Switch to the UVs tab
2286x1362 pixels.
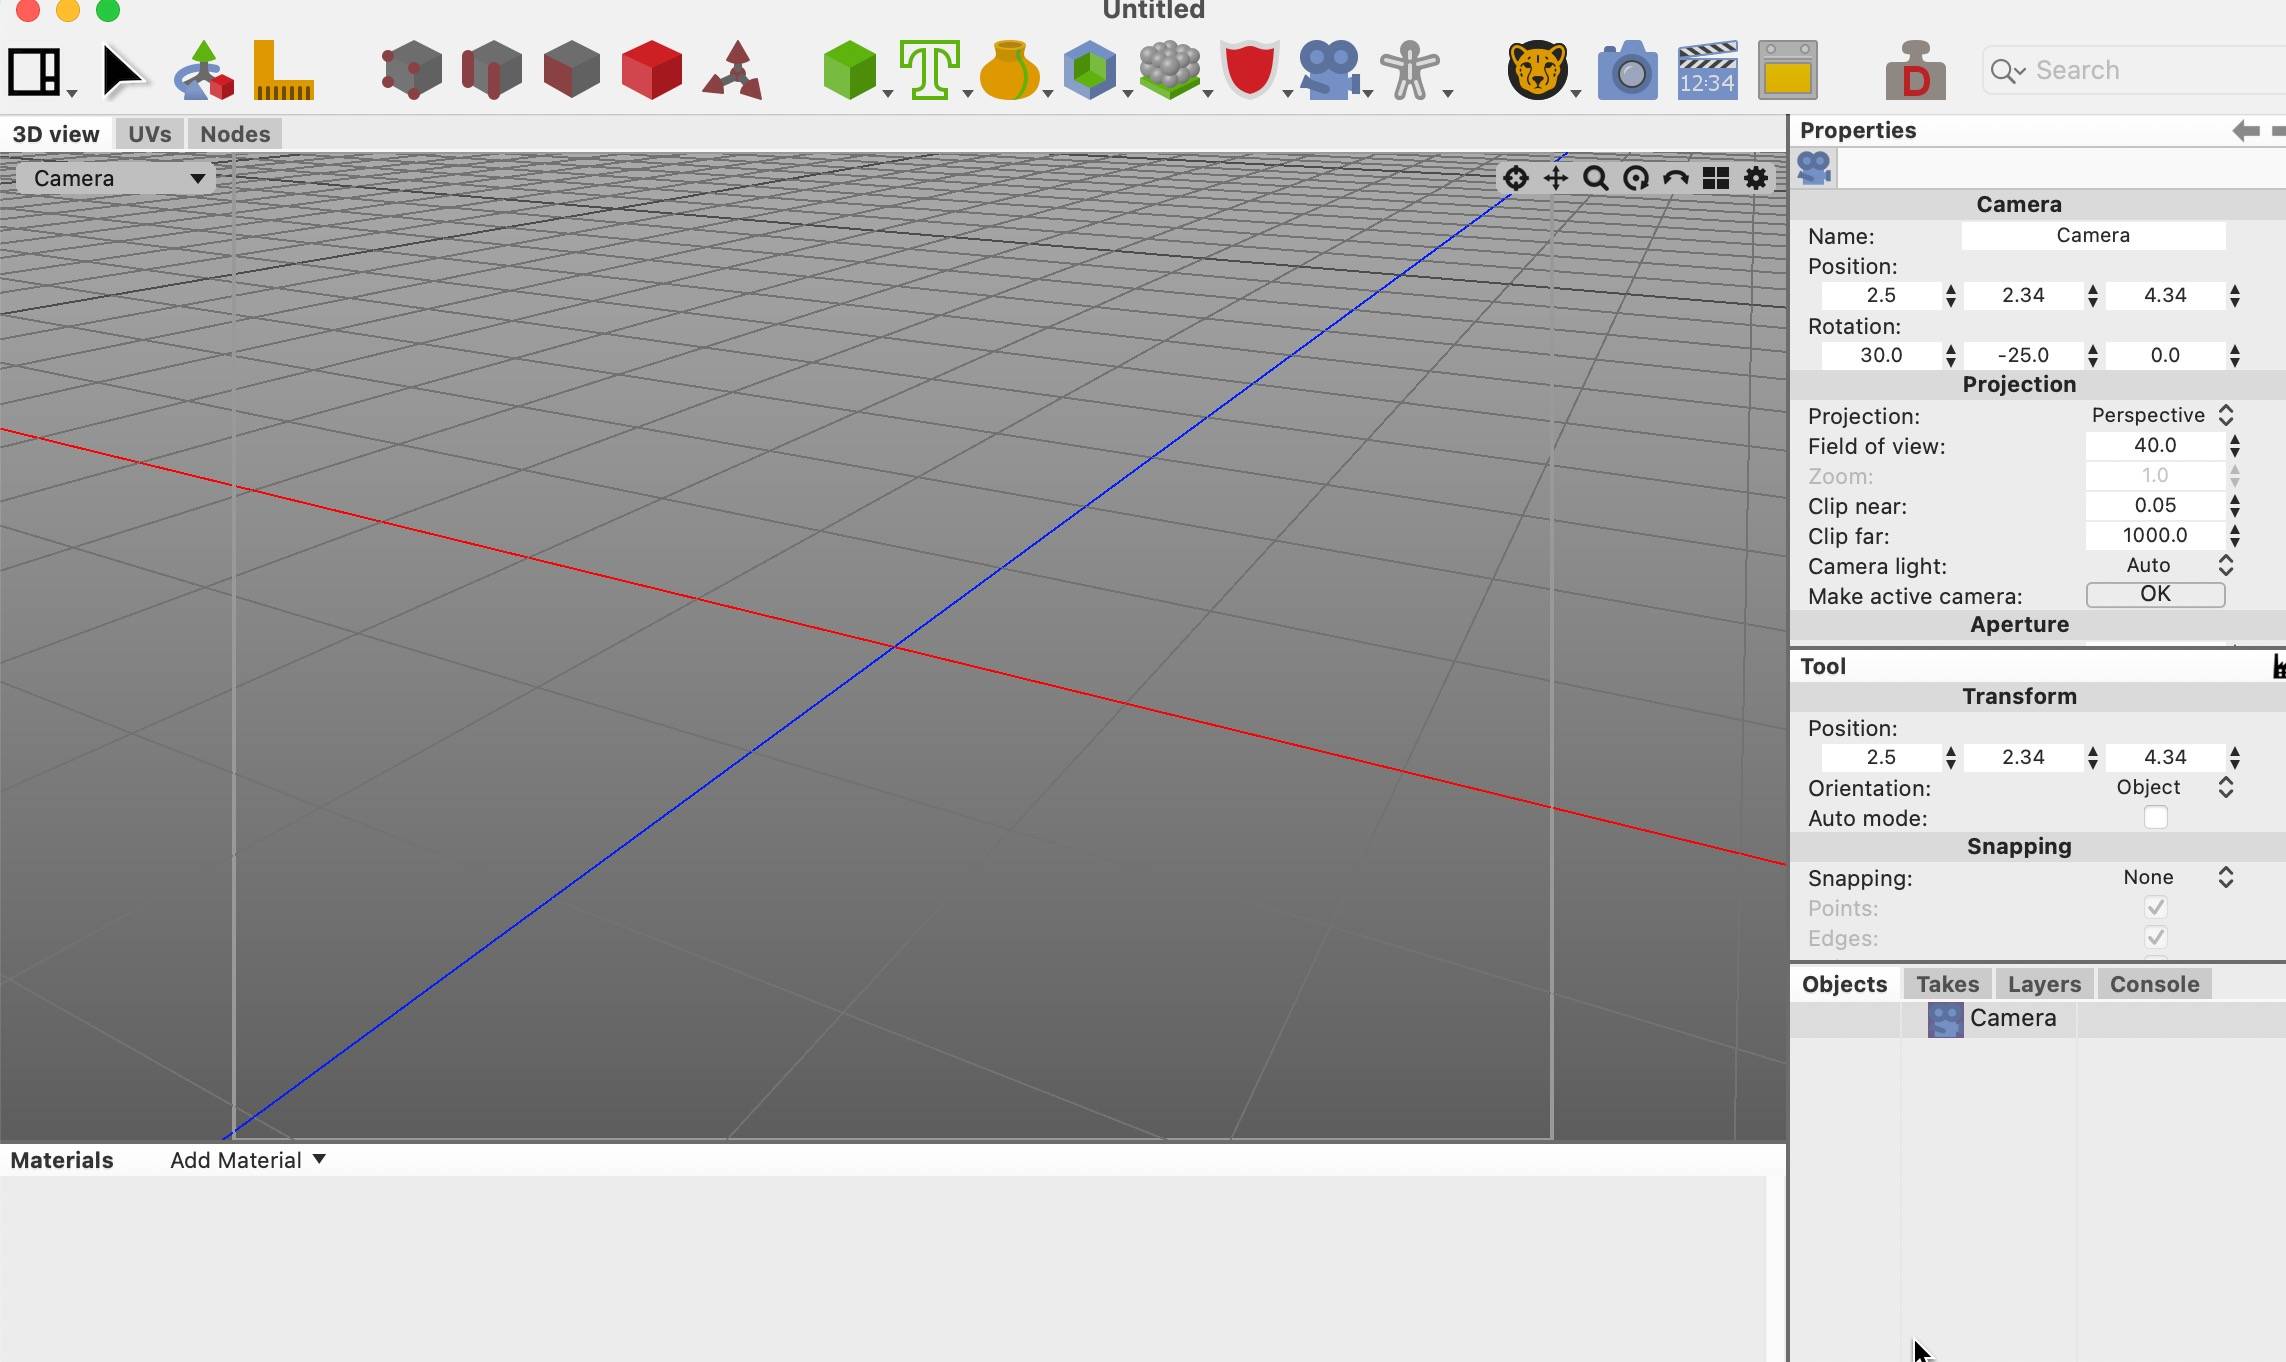[x=149, y=134]
